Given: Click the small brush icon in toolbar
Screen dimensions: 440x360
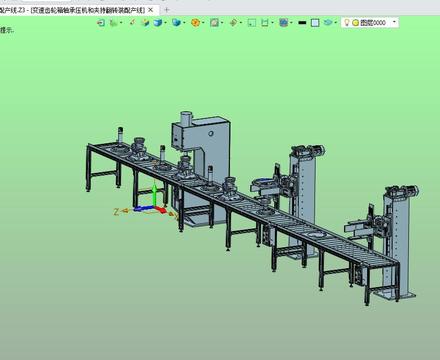Looking at the screenshot, I should coord(133,22).
